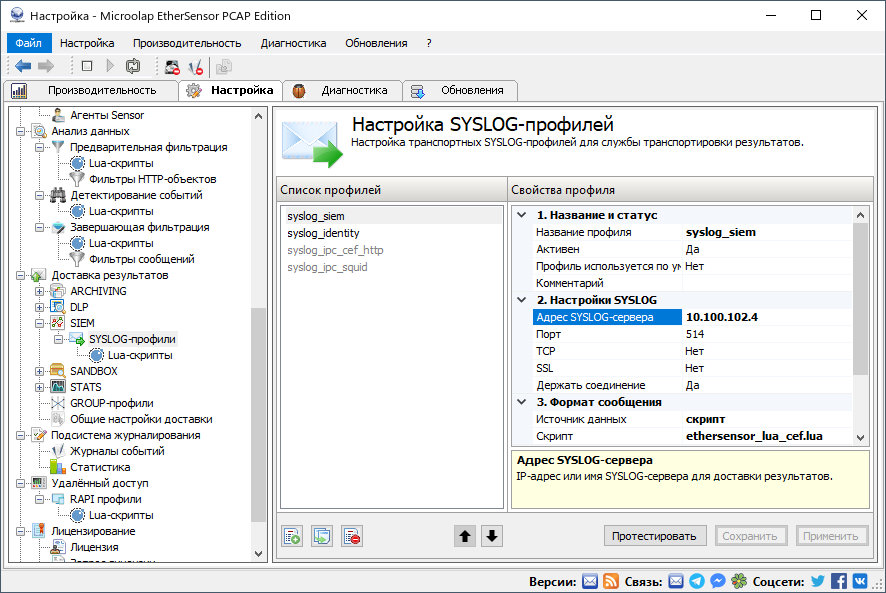Click the Протестировать button
The image size is (886, 593).
pos(655,536)
